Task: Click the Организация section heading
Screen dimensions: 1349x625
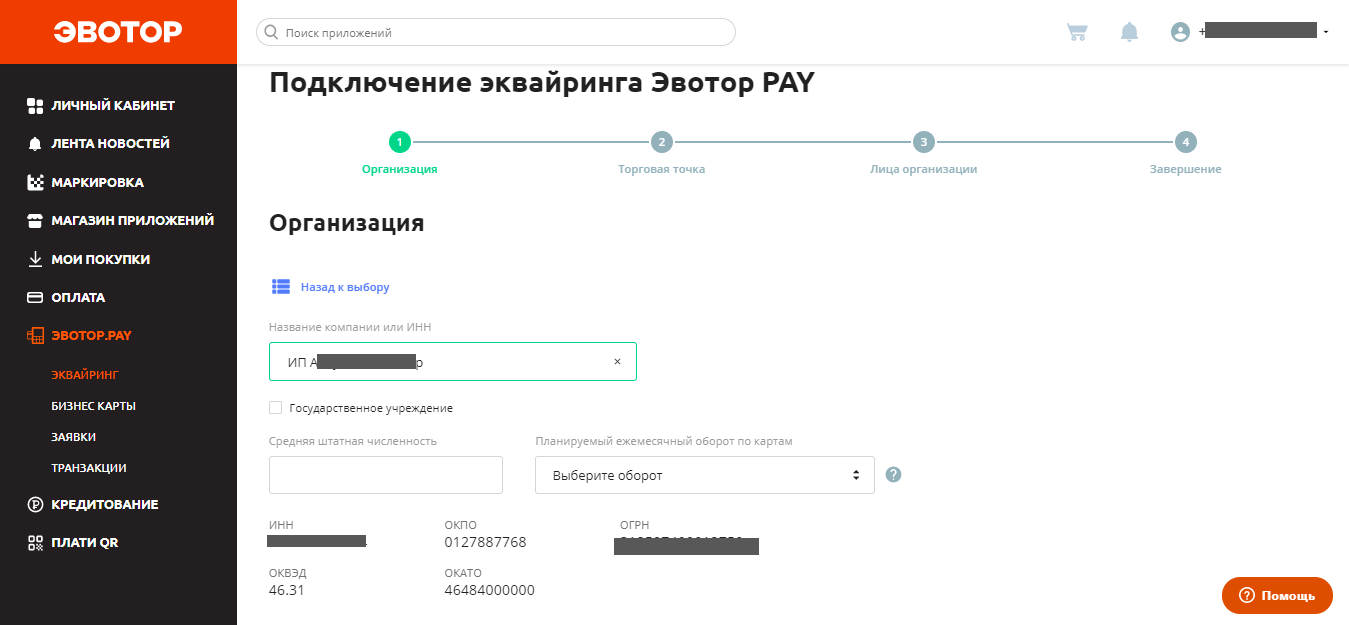Action: click(347, 223)
